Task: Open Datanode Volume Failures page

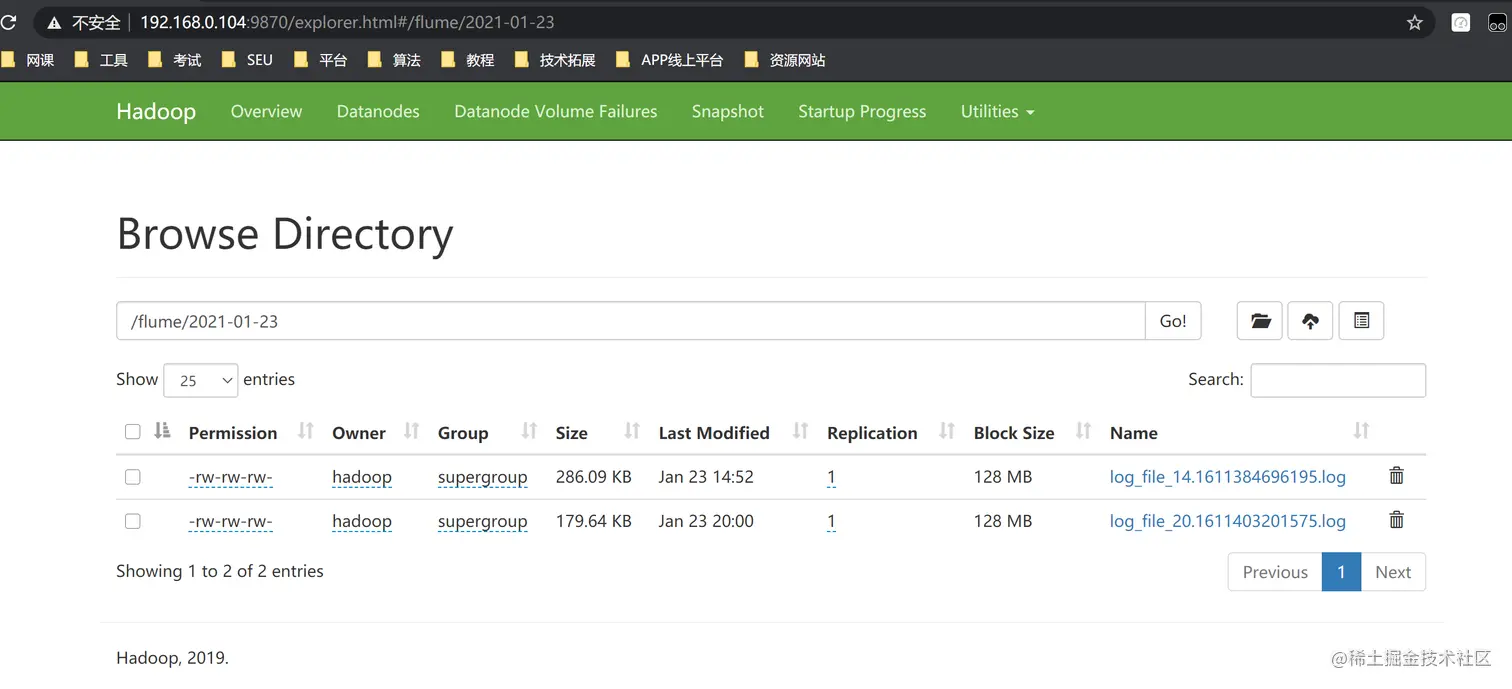Action: [x=556, y=111]
